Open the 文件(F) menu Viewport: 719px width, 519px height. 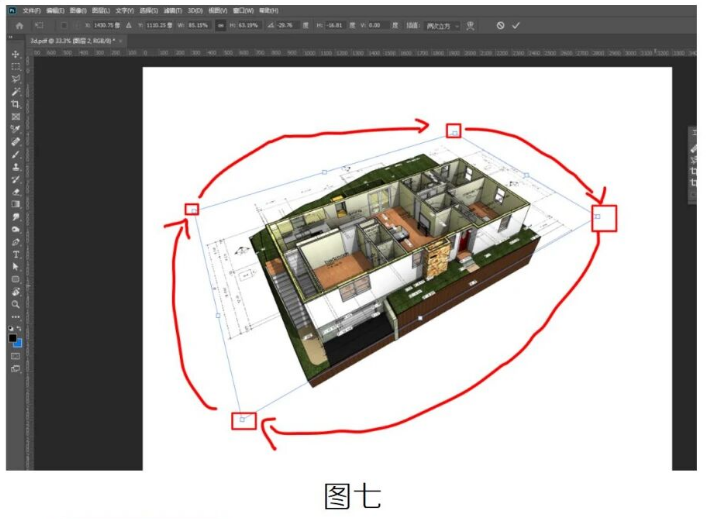pyautogui.click(x=32, y=11)
